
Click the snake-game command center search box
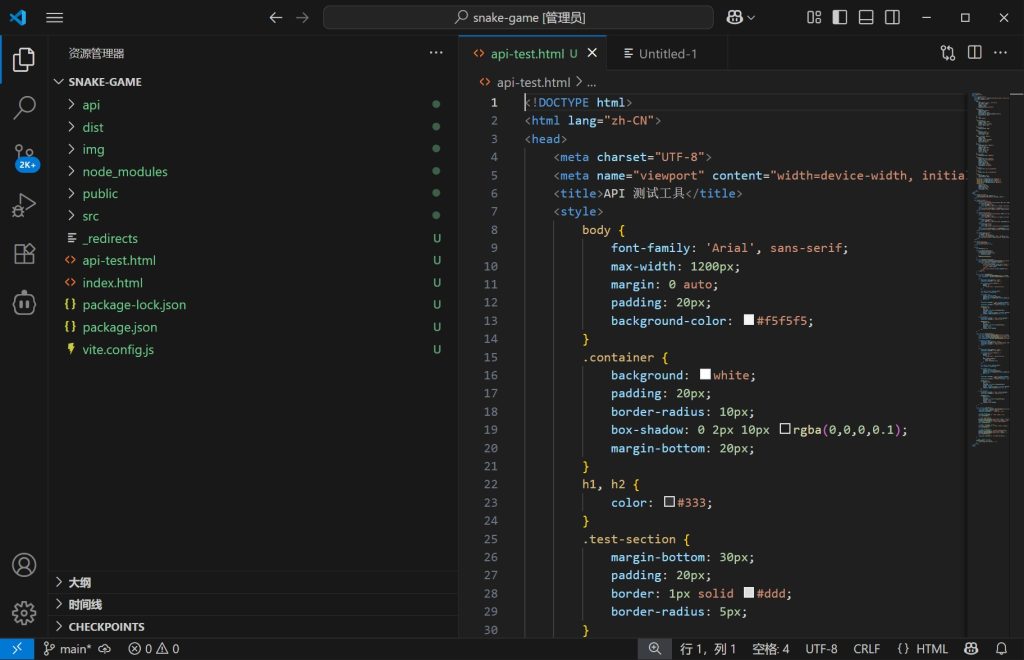tap(518, 18)
